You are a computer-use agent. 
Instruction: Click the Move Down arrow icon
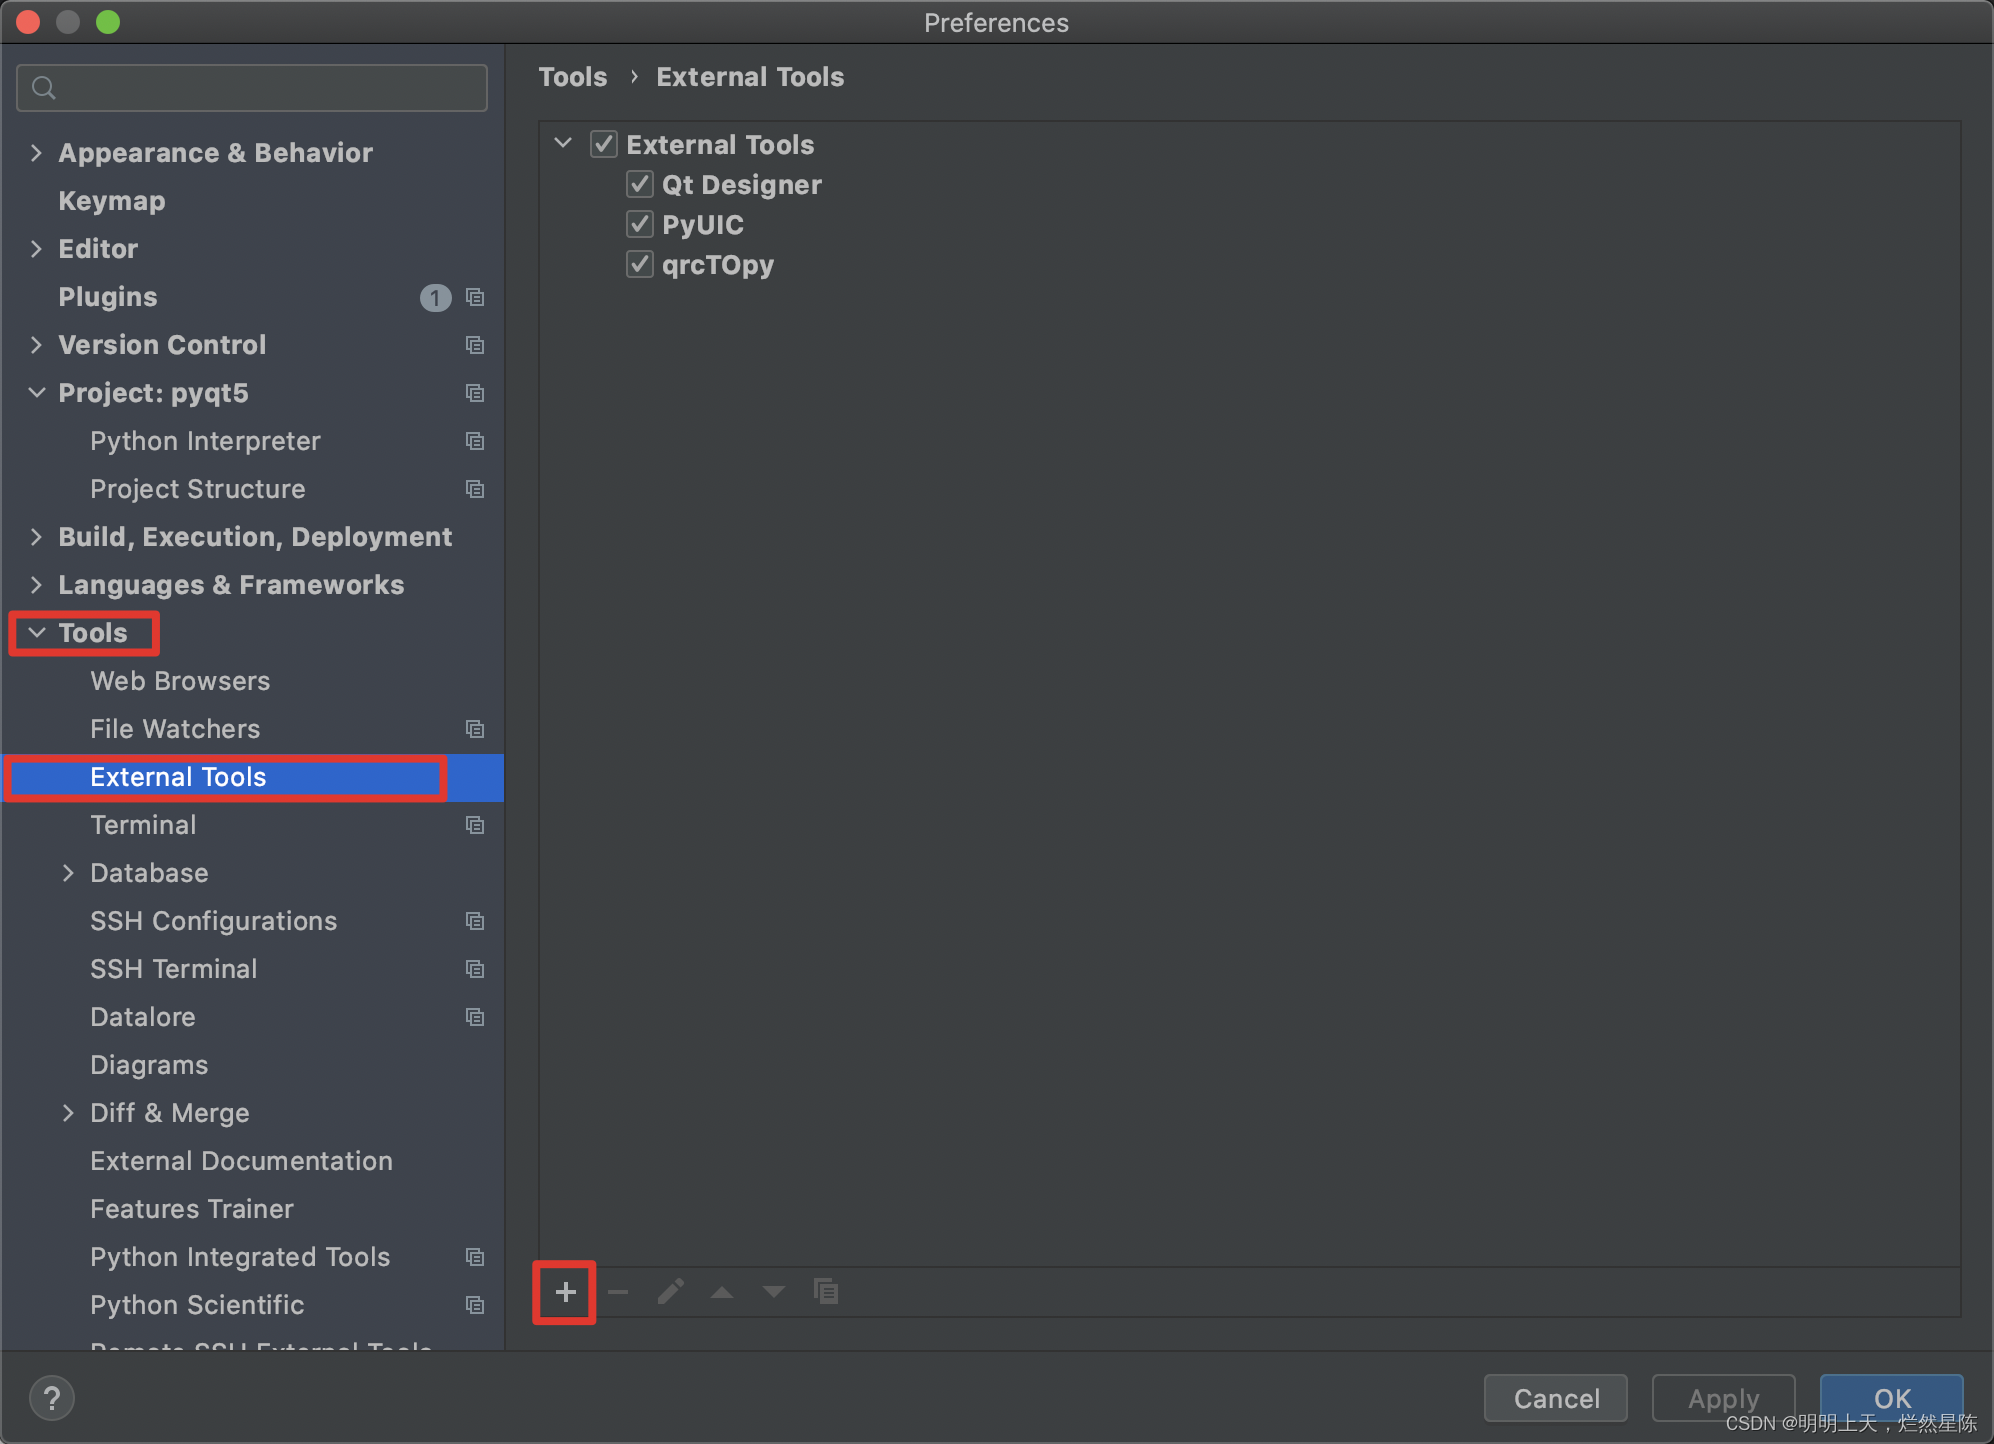click(x=774, y=1292)
